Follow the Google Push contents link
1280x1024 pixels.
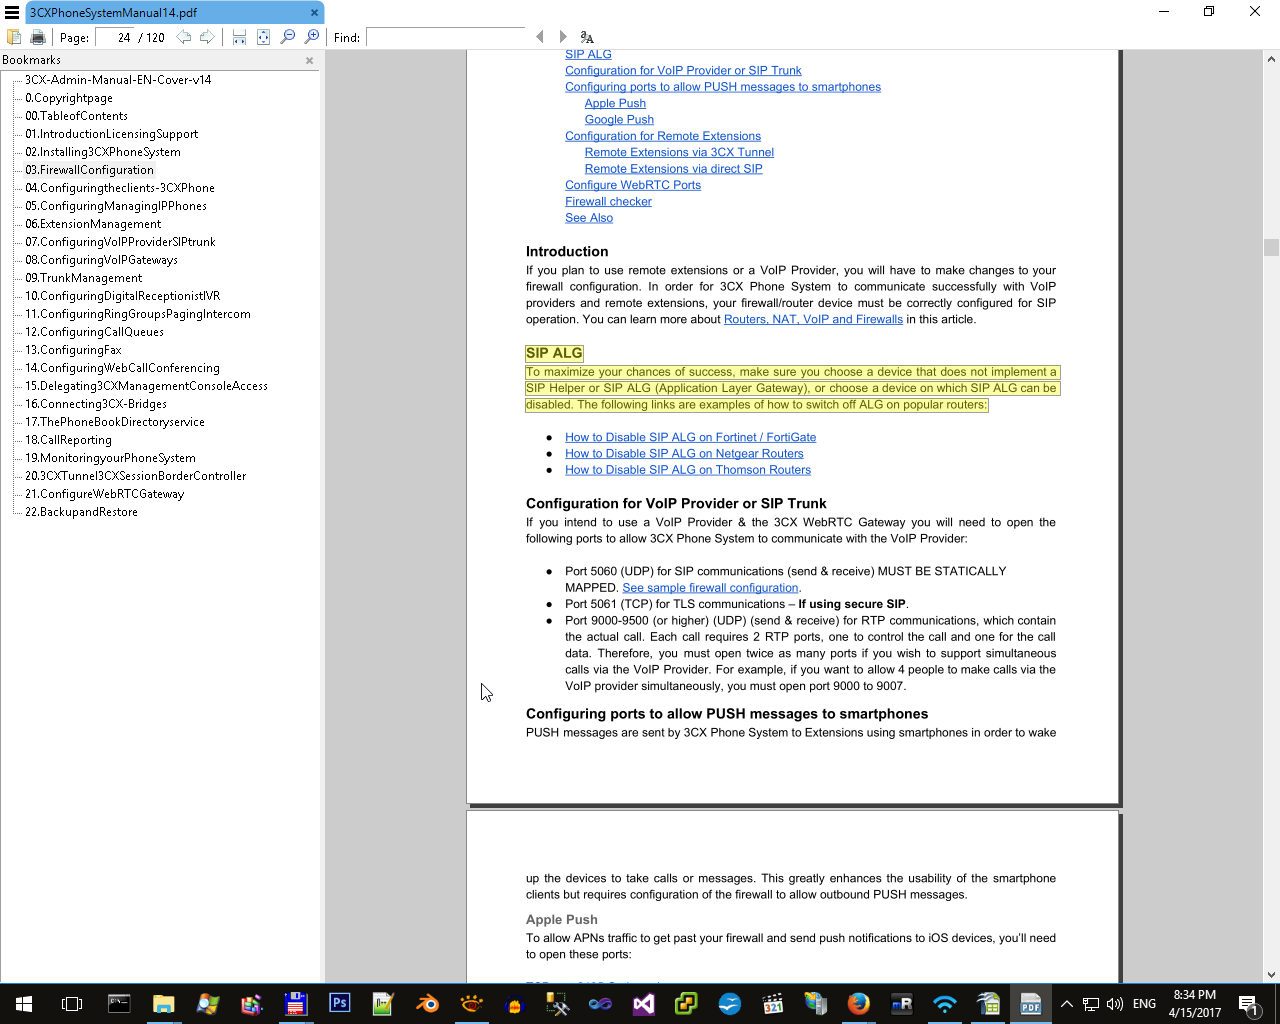(619, 120)
